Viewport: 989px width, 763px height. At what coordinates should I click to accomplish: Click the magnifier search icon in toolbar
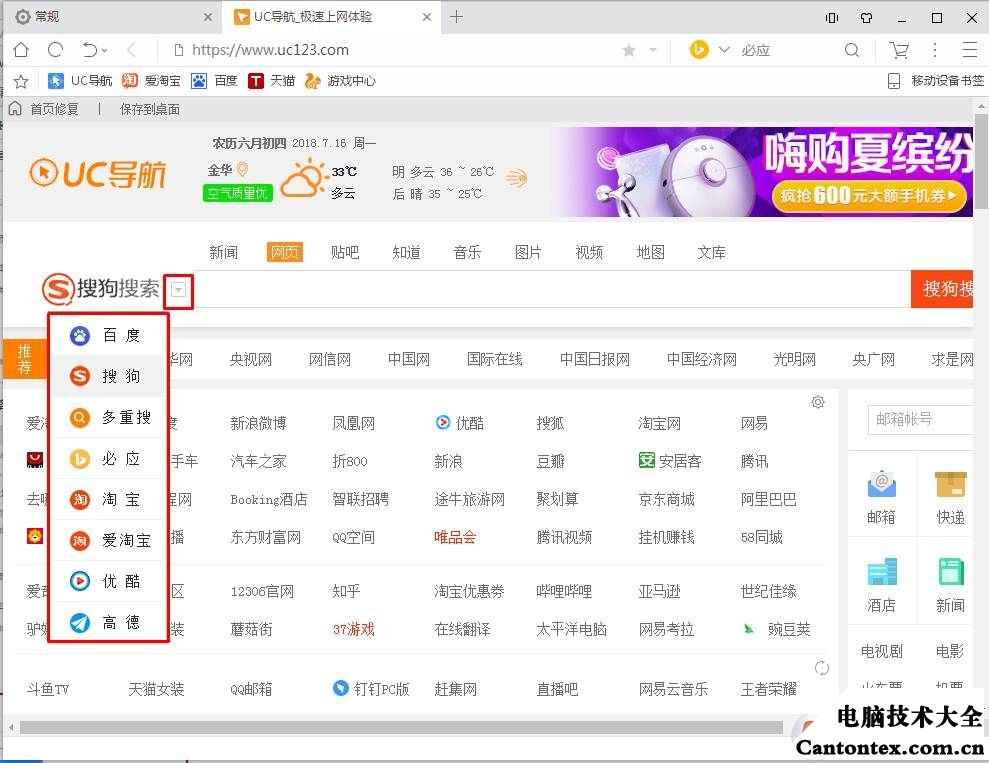tap(851, 50)
